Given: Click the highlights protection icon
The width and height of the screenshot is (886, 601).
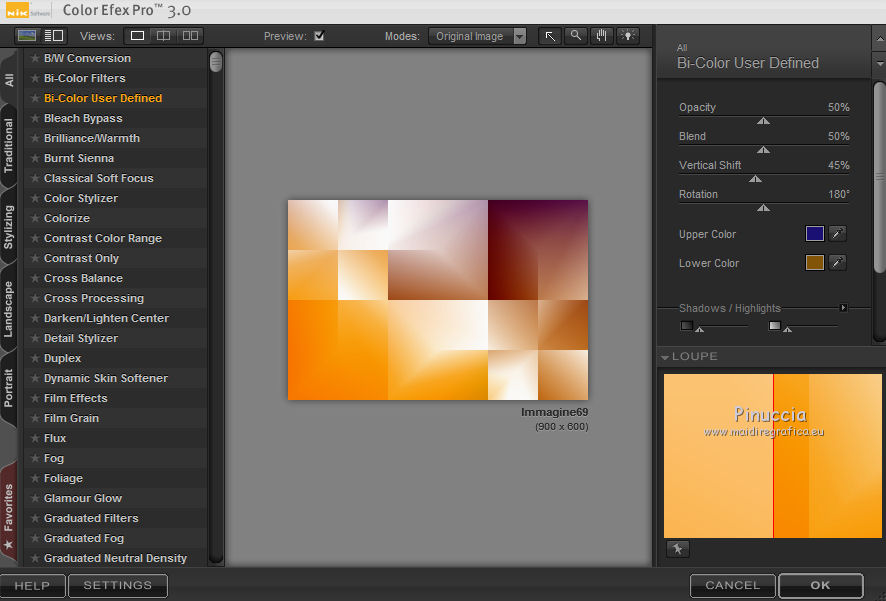Looking at the screenshot, I should point(775,325).
